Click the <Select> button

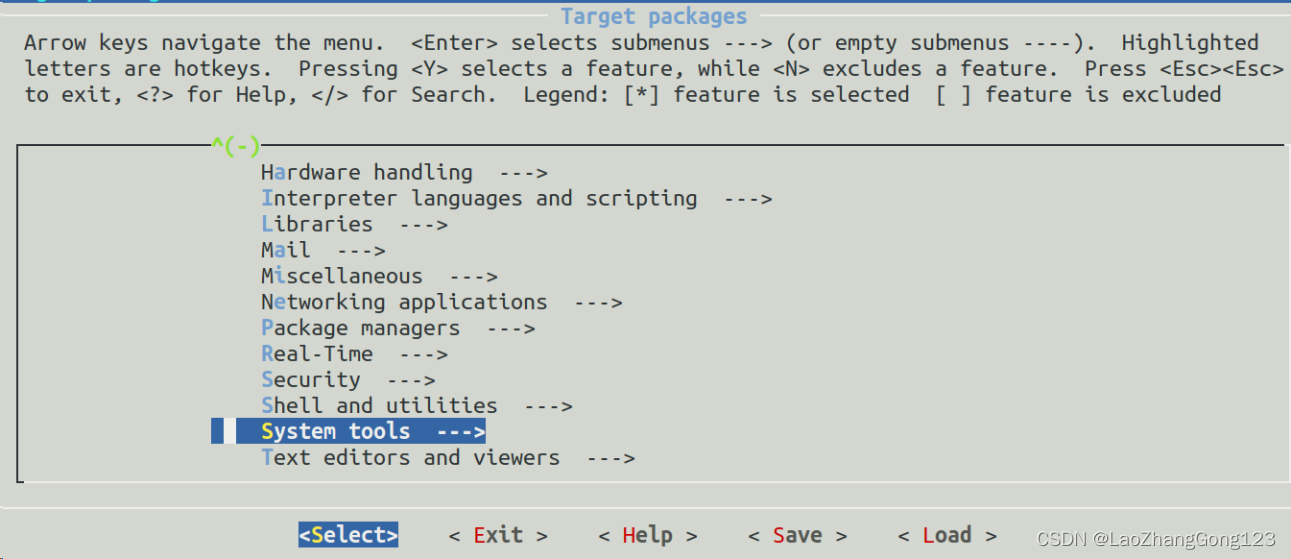pos(348,535)
